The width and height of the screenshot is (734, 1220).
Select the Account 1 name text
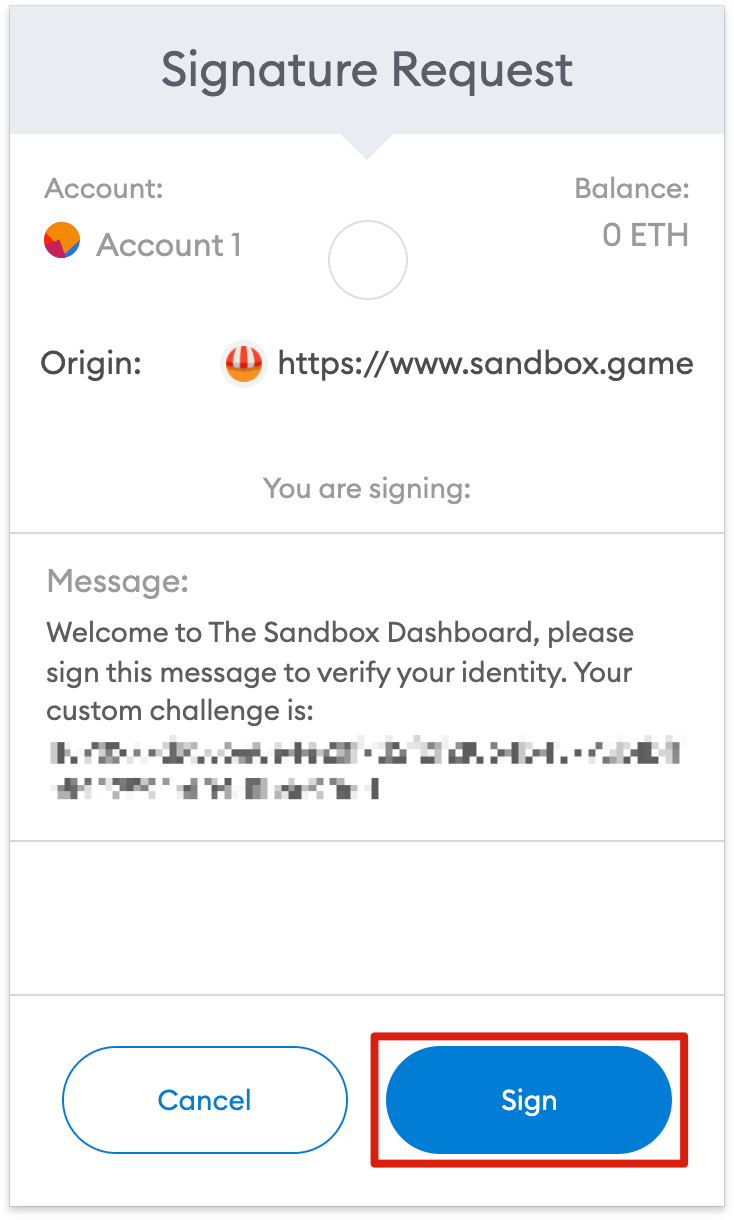(168, 245)
